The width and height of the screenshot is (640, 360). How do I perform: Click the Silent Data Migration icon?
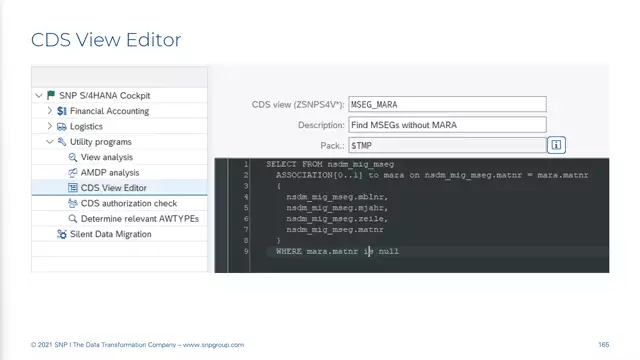pyautogui.click(x=62, y=234)
